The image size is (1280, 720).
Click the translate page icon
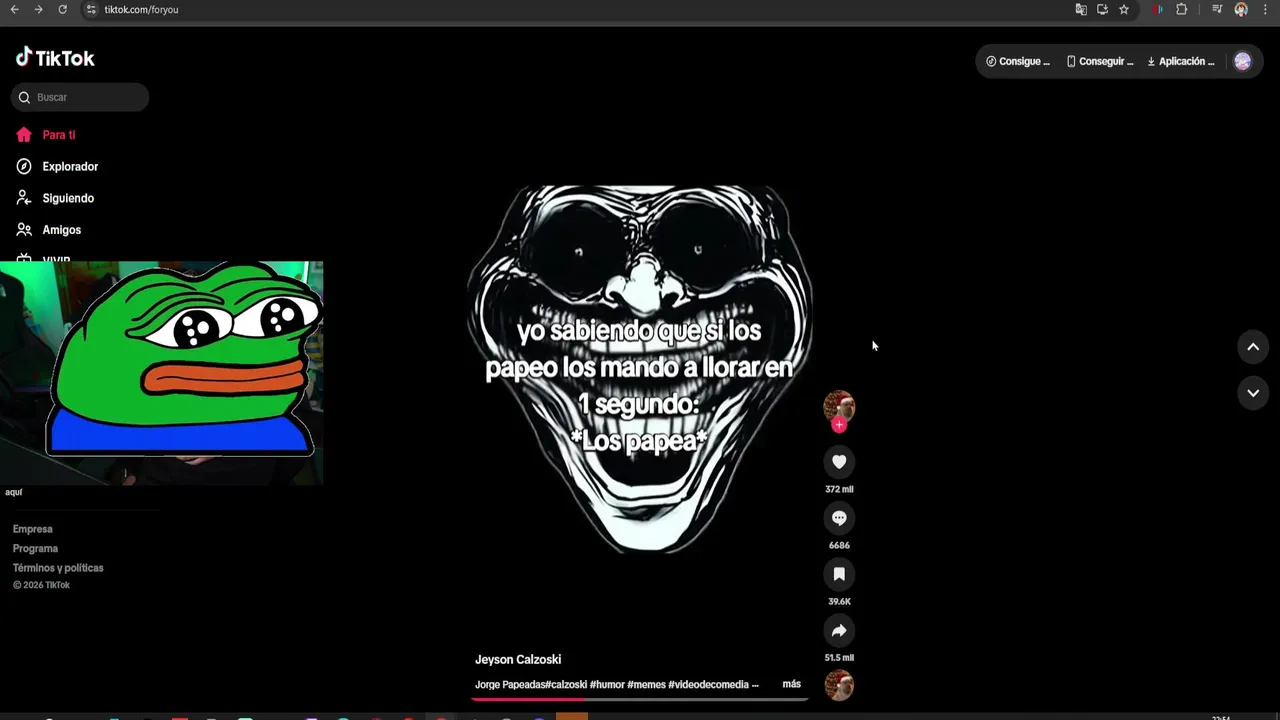pyautogui.click(x=1081, y=9)
